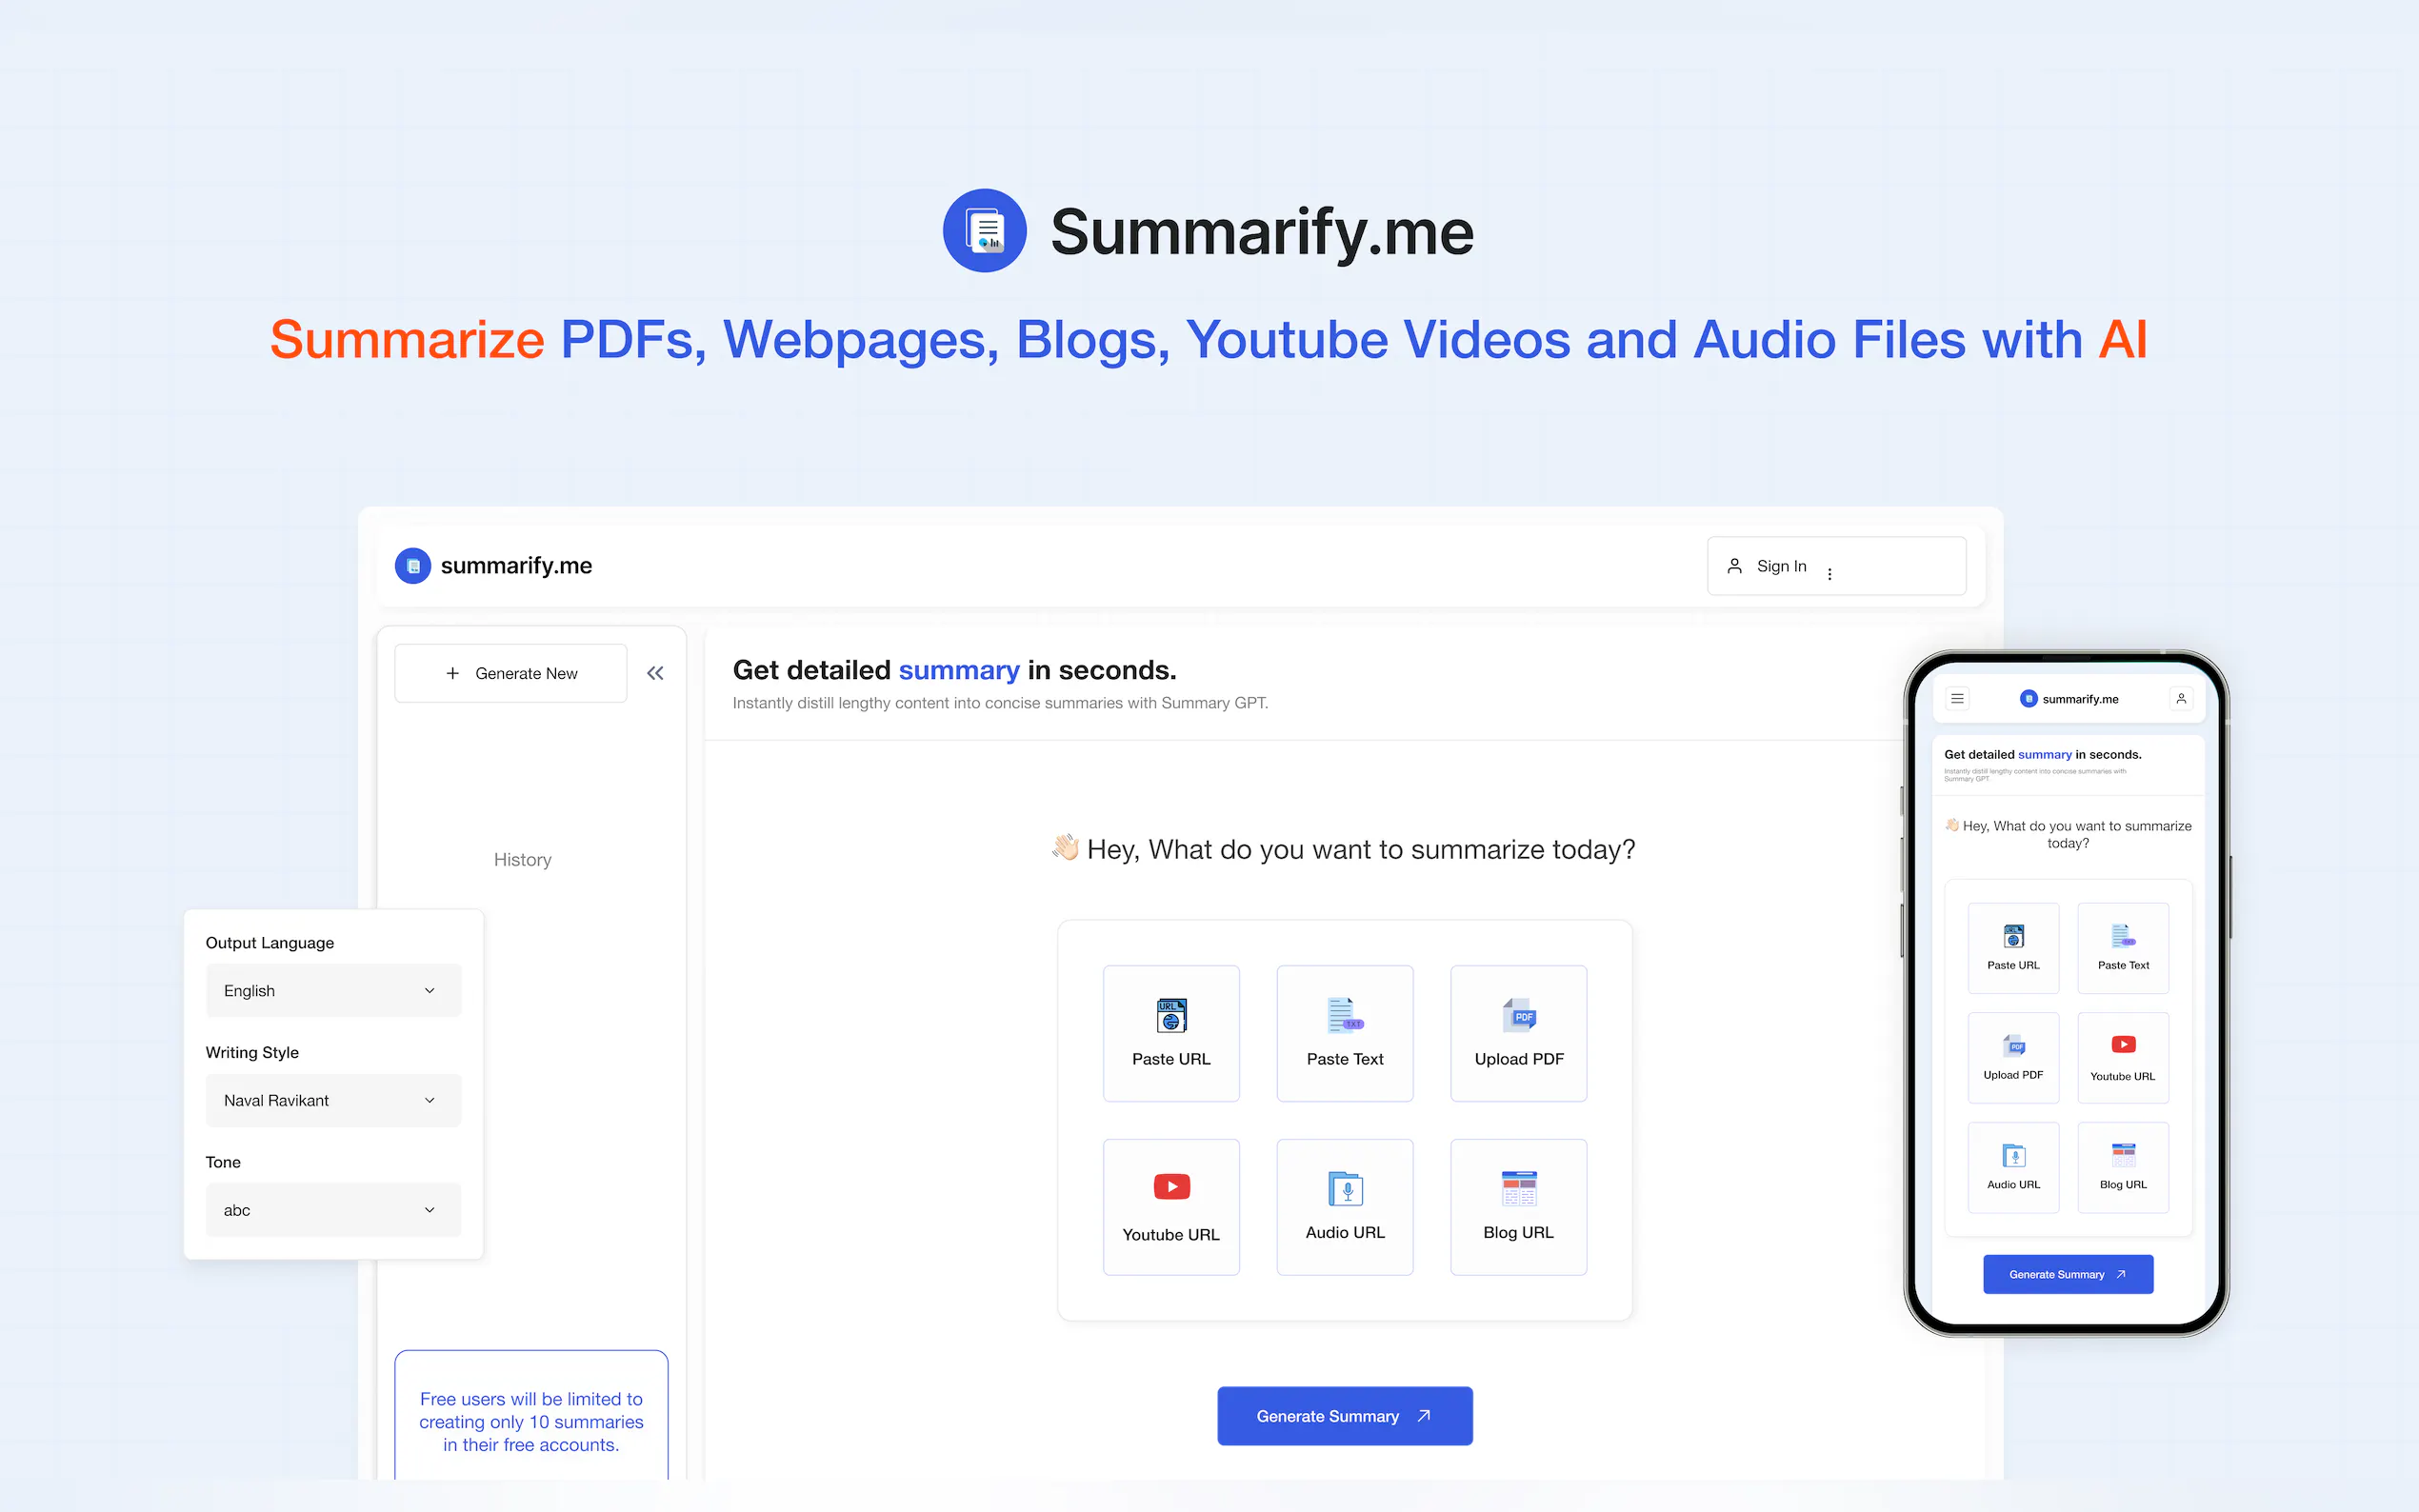2419x1512 pixels.
Task: Choose Upload PDF to summarize a document
Action: [1517, 1032]
